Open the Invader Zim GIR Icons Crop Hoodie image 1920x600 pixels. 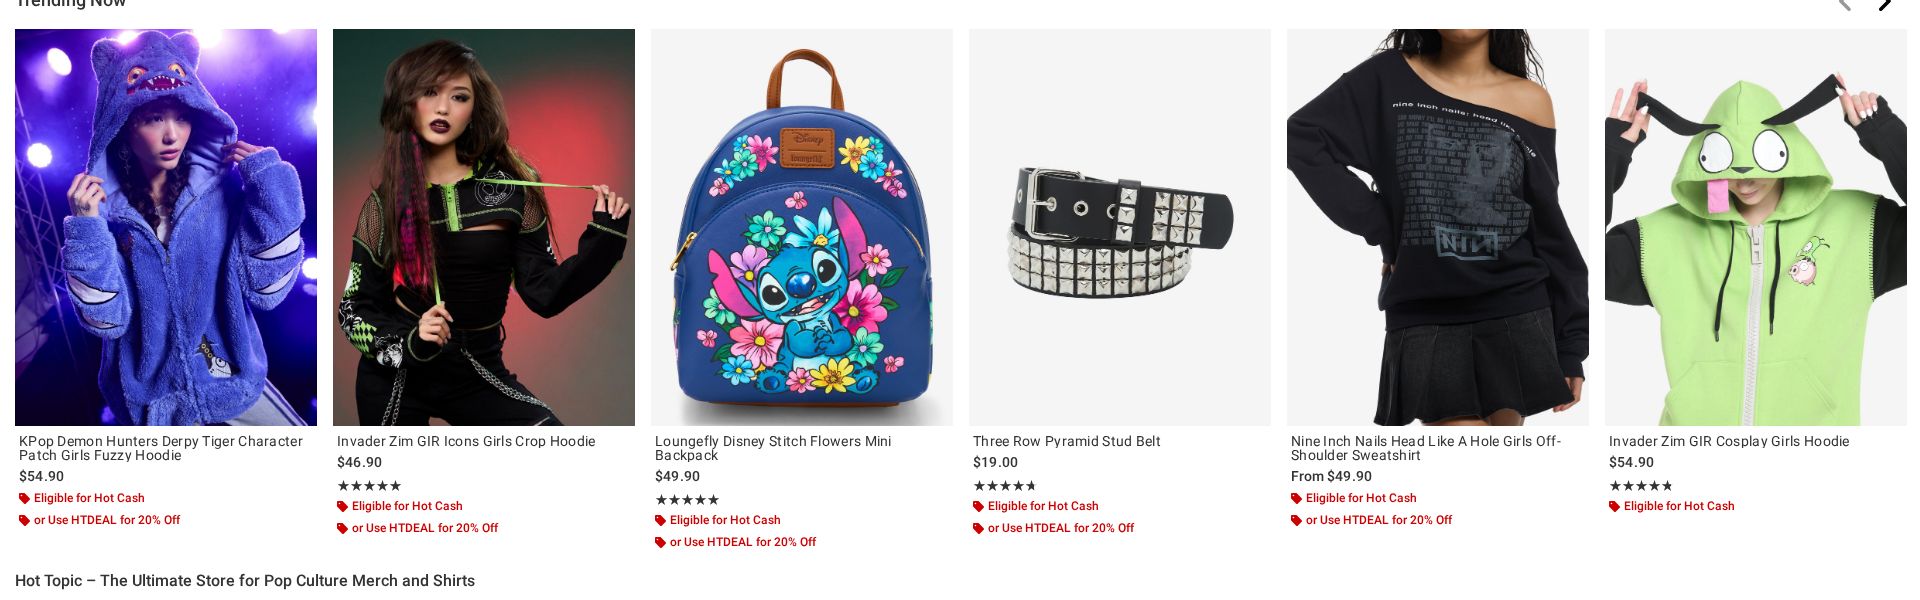pyautogui.click(x=484, y=227)
